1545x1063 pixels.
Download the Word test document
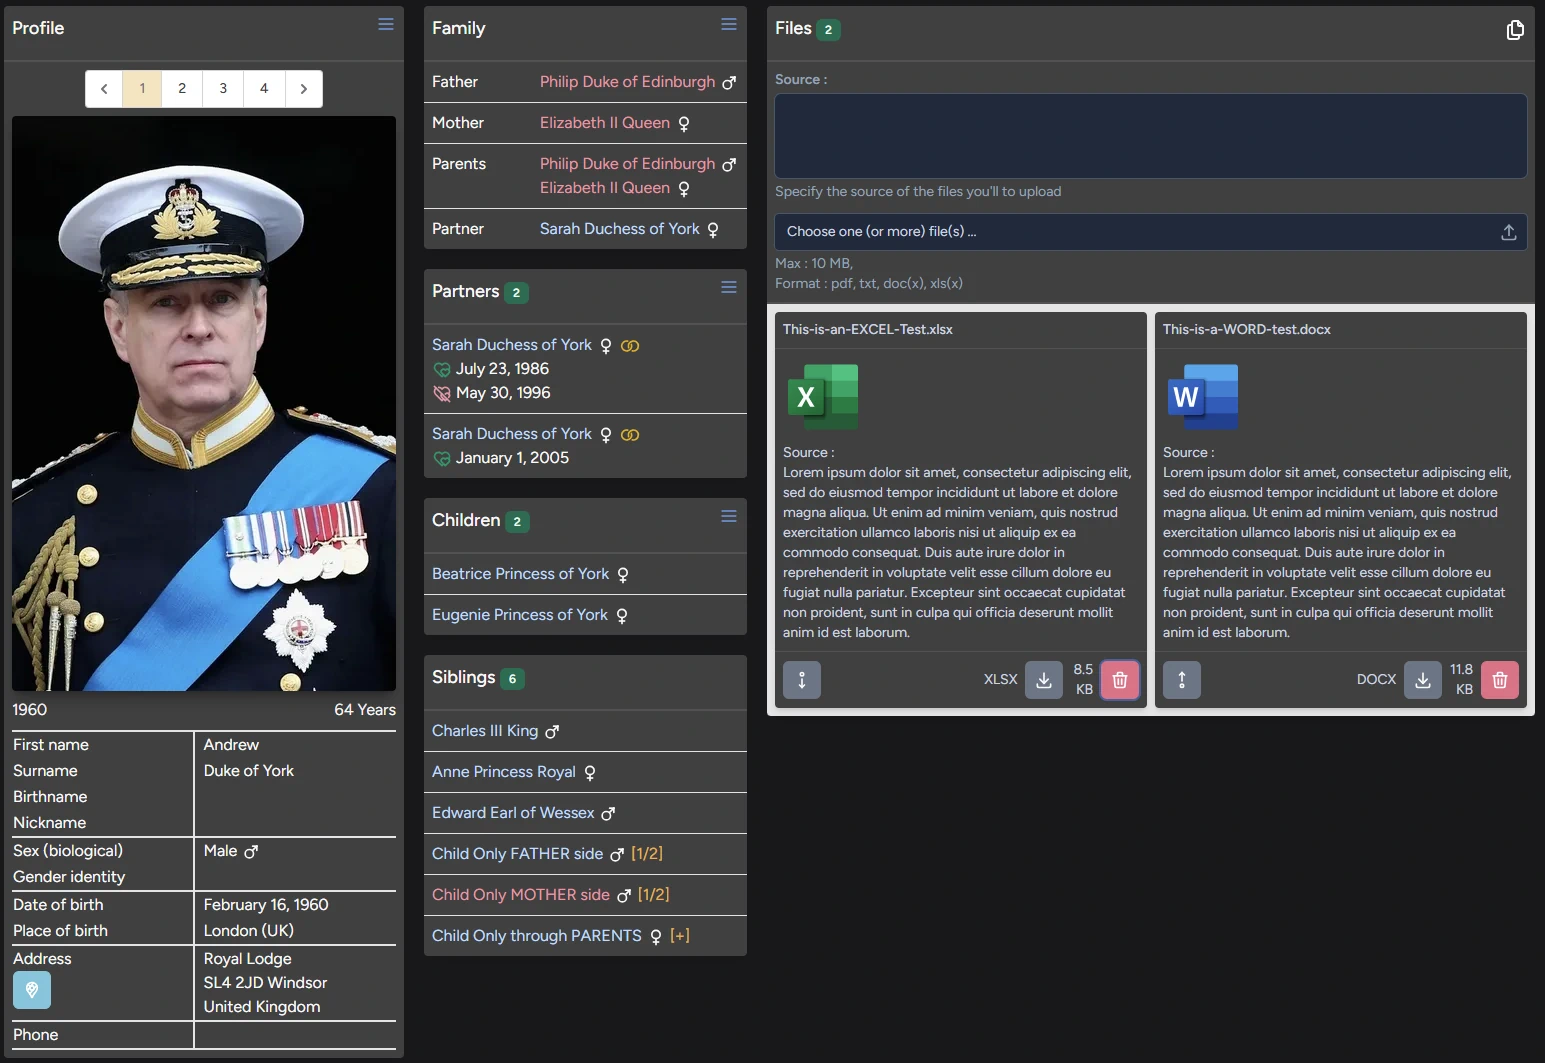pyautogui.click(x=1422, y=680)
